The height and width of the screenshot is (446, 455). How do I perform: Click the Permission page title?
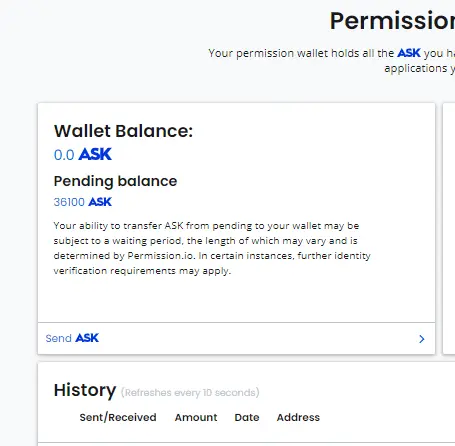(x=392, y=21)
